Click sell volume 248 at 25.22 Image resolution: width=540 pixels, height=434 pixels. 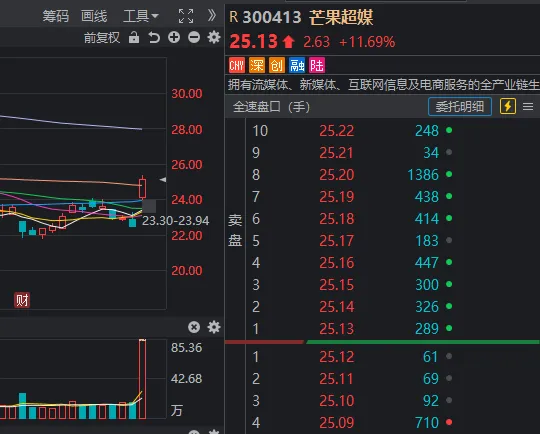tap(427, 131)
